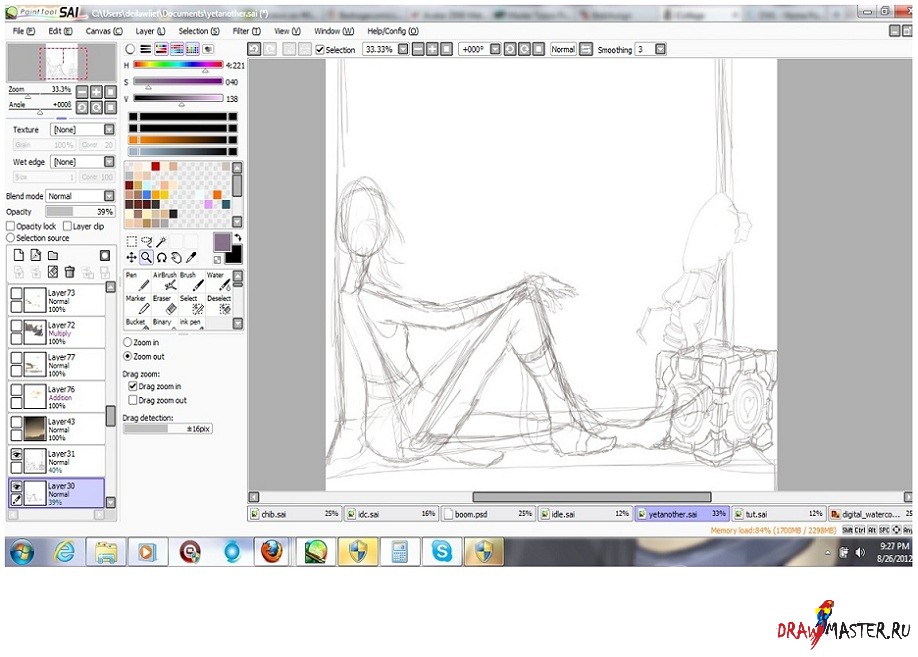
Task: Choose the Water brush tool
Action: coord(218,281)
